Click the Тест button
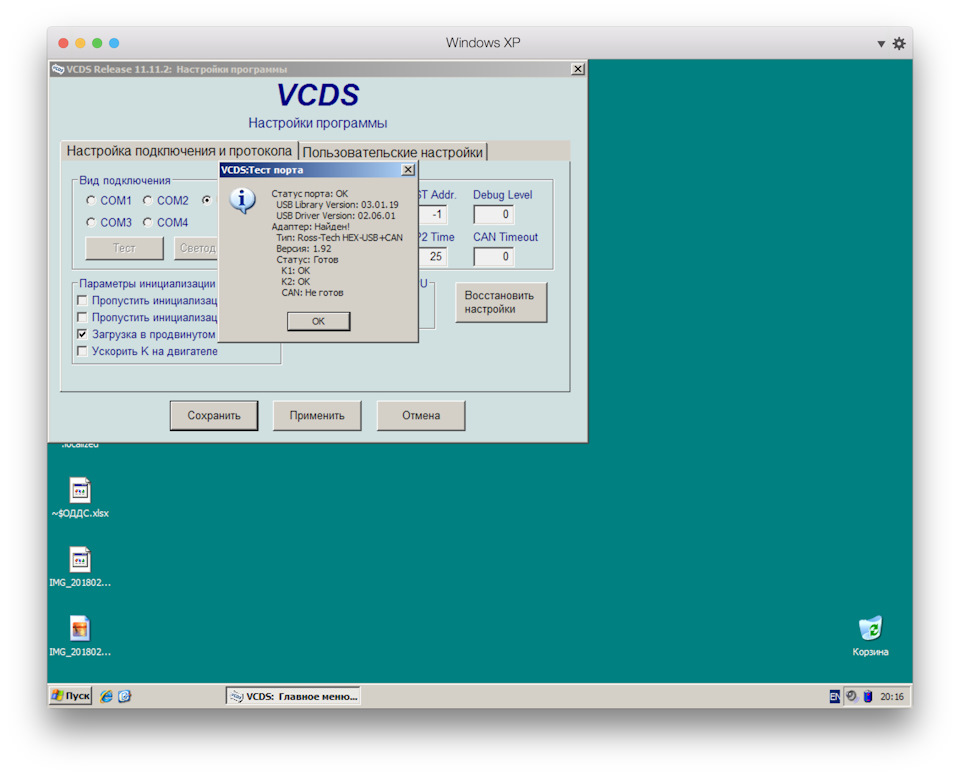 [124, 248]
